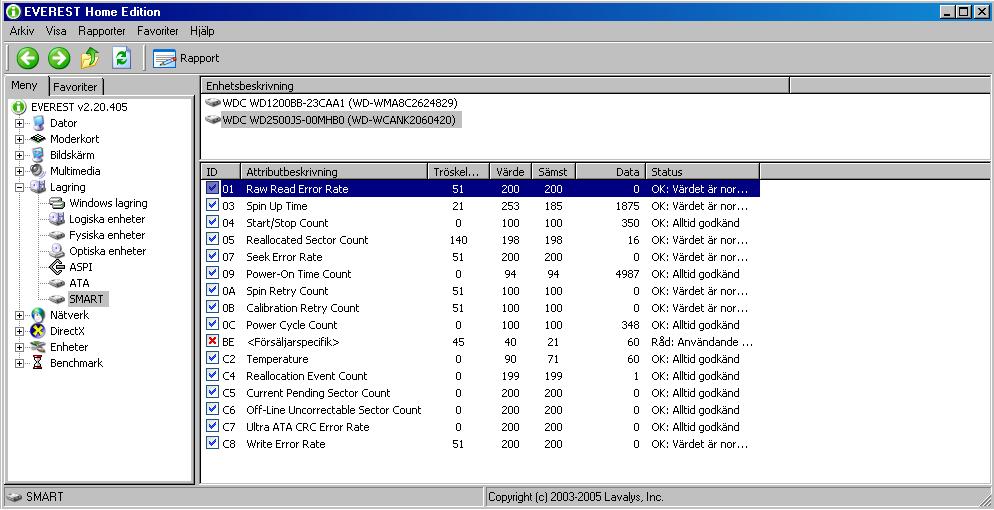Image resolution: width=994 pixels, height=510 pixels.
Task: Select the Moderkort motherboard icon
Action: coord(38,139)
